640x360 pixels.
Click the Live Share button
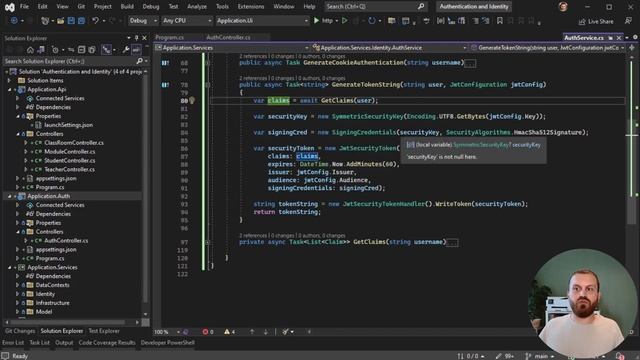pyautogui.click(x=596, y=21)
